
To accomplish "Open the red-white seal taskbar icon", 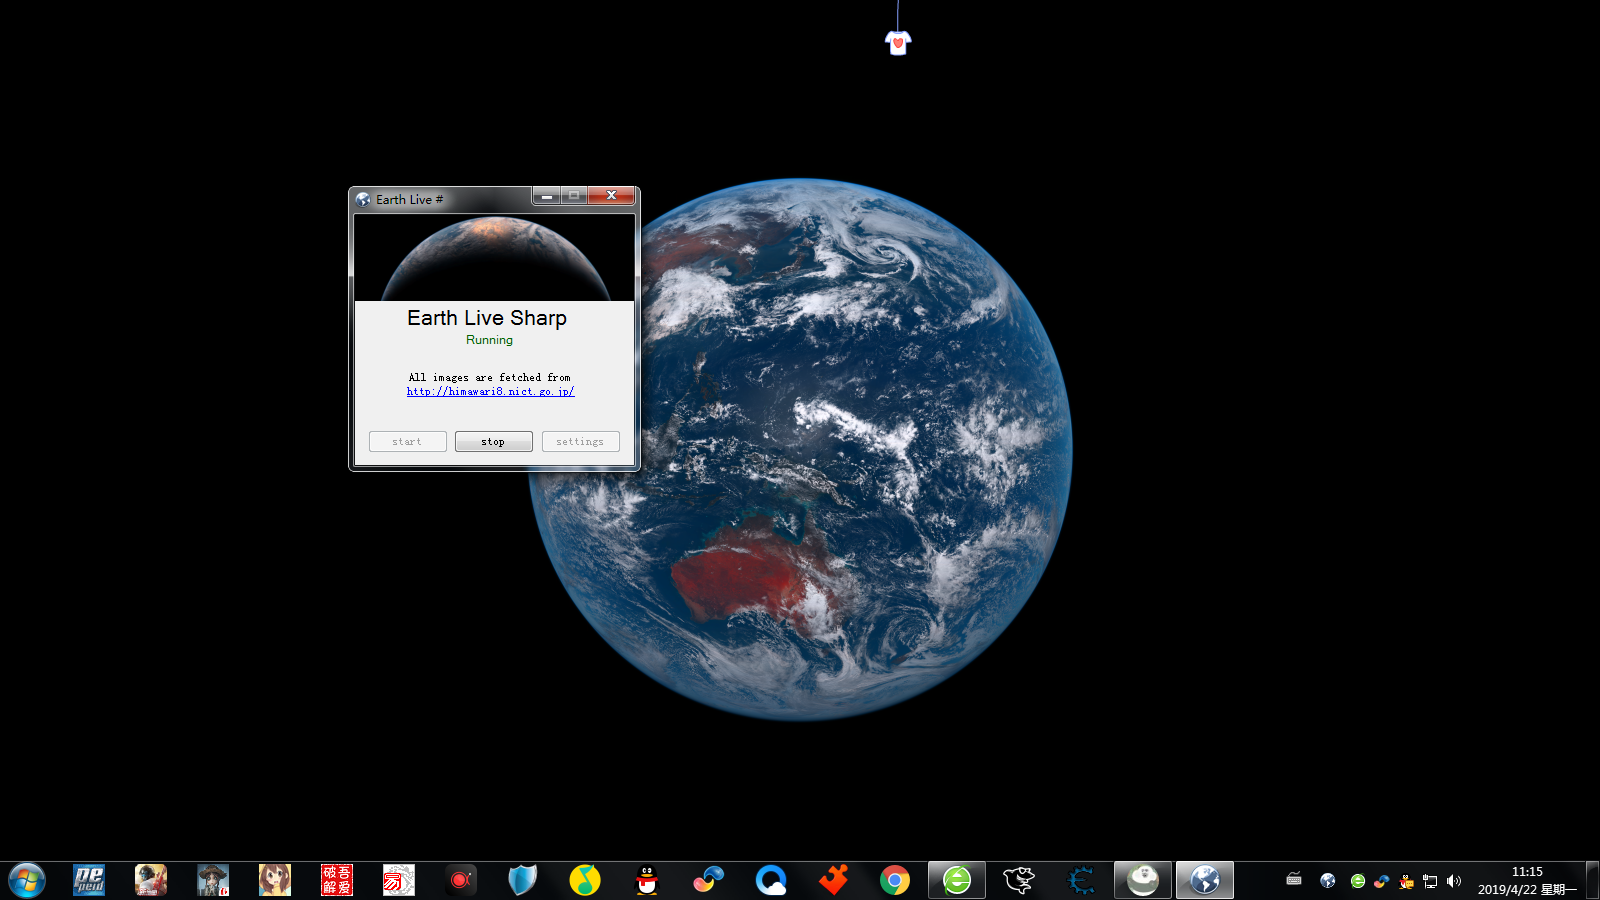I will click(399, 880).
